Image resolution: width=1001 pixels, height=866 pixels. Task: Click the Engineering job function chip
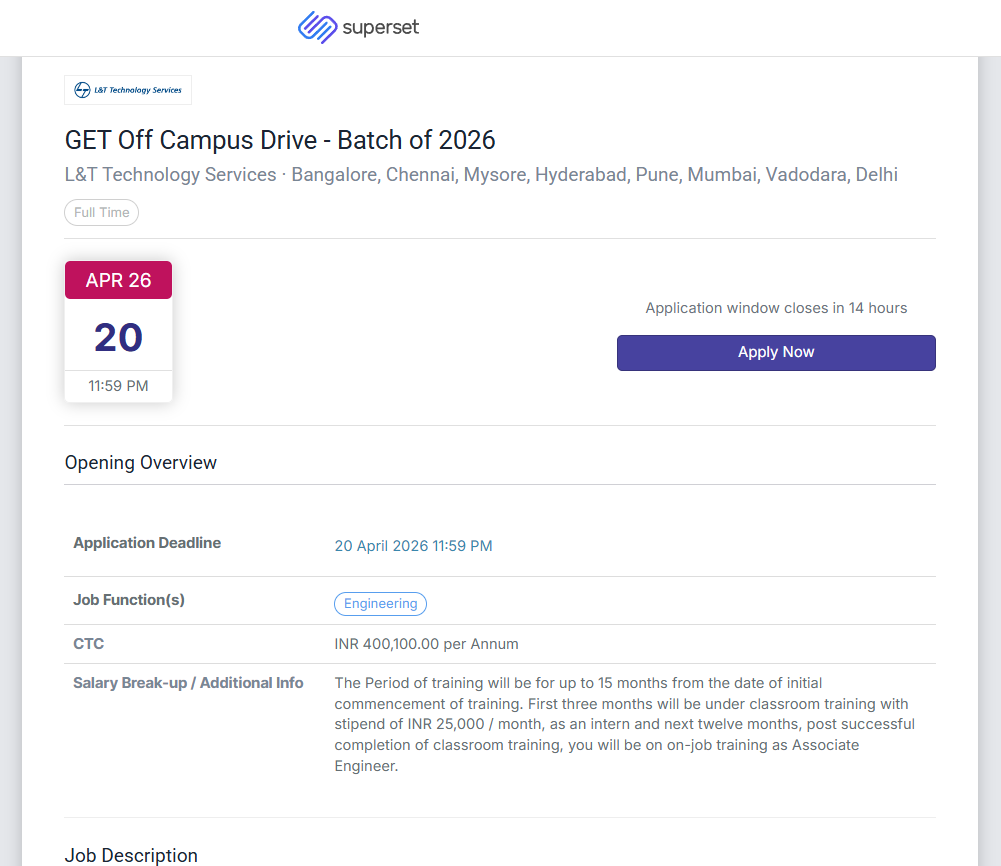pyautogui.click(x=380, y=604)
